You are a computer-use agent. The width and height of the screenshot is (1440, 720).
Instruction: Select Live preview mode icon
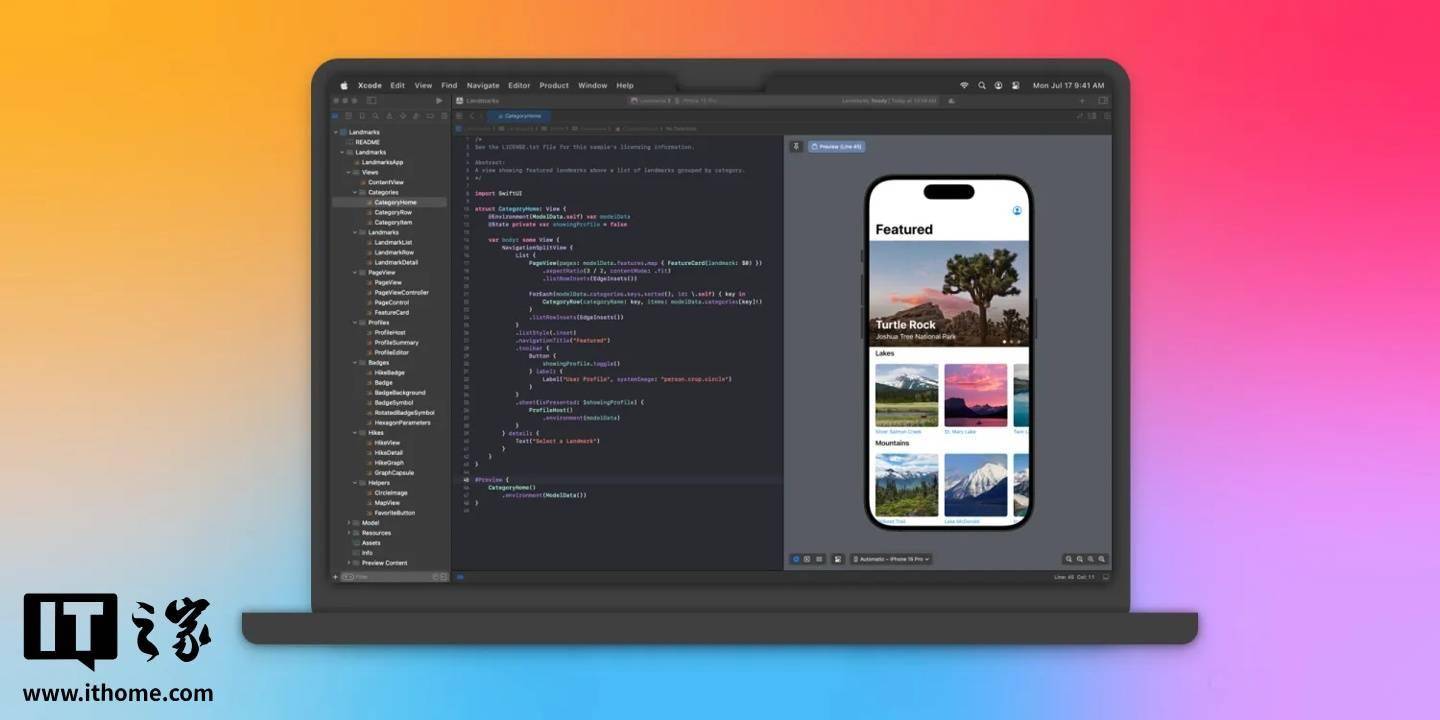pyautogui.click(x=796, y=559)
